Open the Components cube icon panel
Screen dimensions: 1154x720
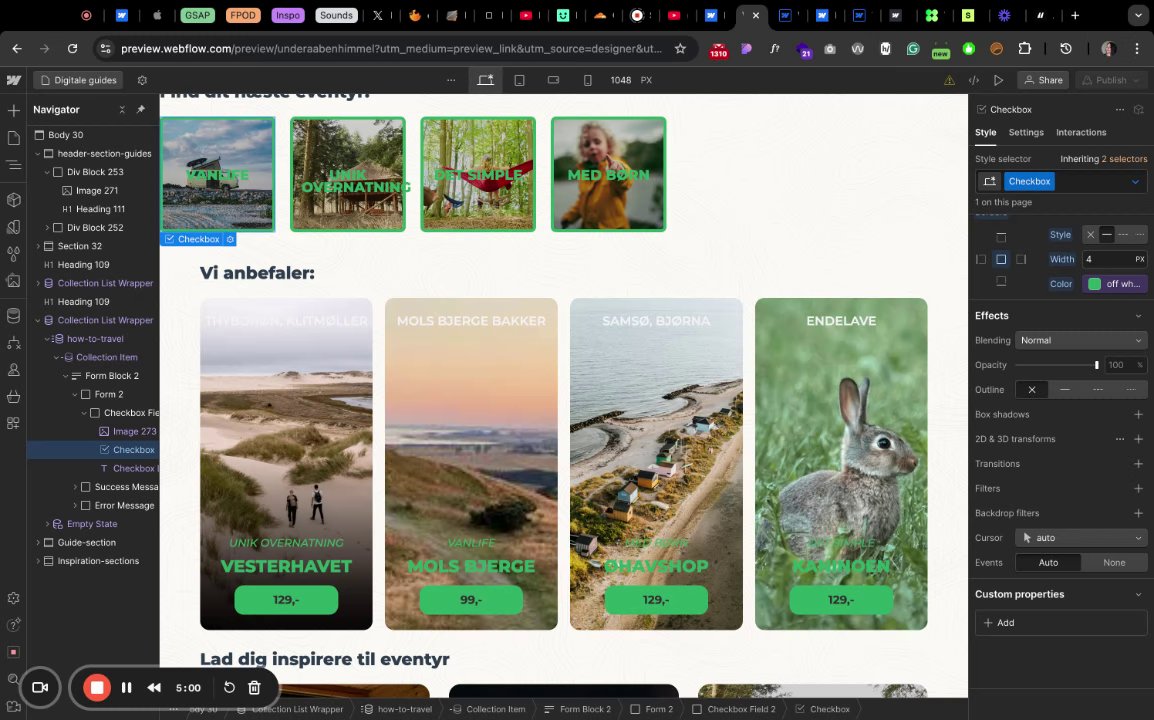[x=13, y=200]
